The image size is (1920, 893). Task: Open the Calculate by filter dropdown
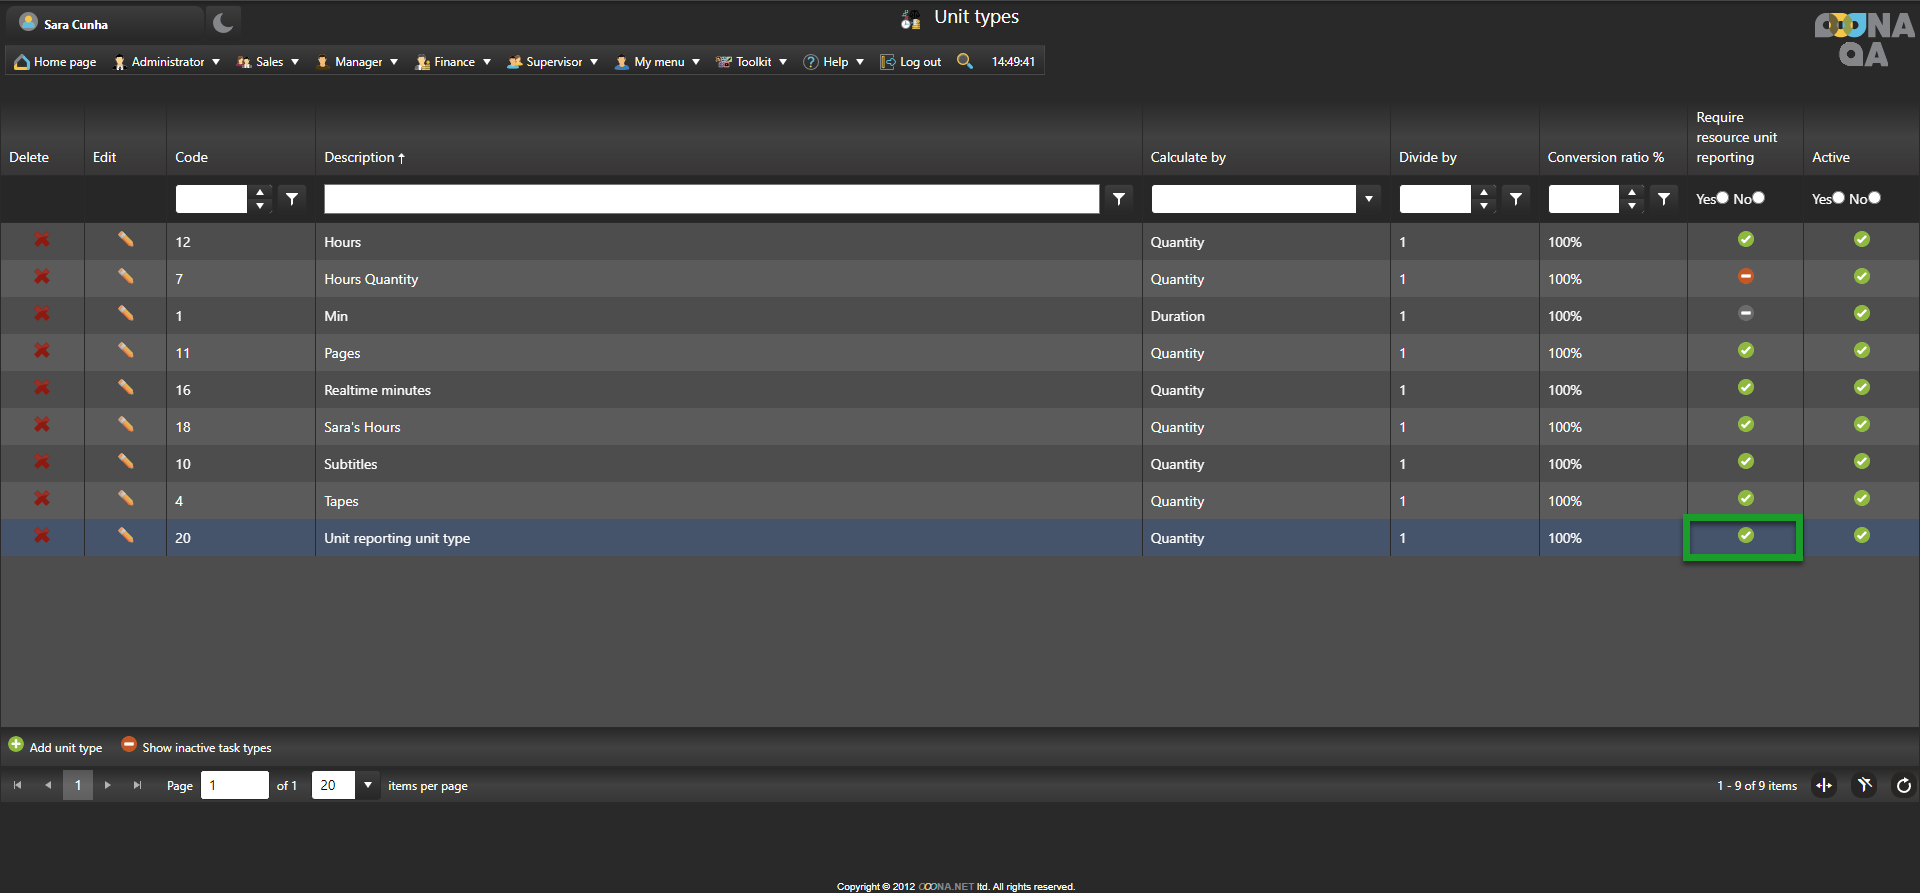click(1368, 199)
